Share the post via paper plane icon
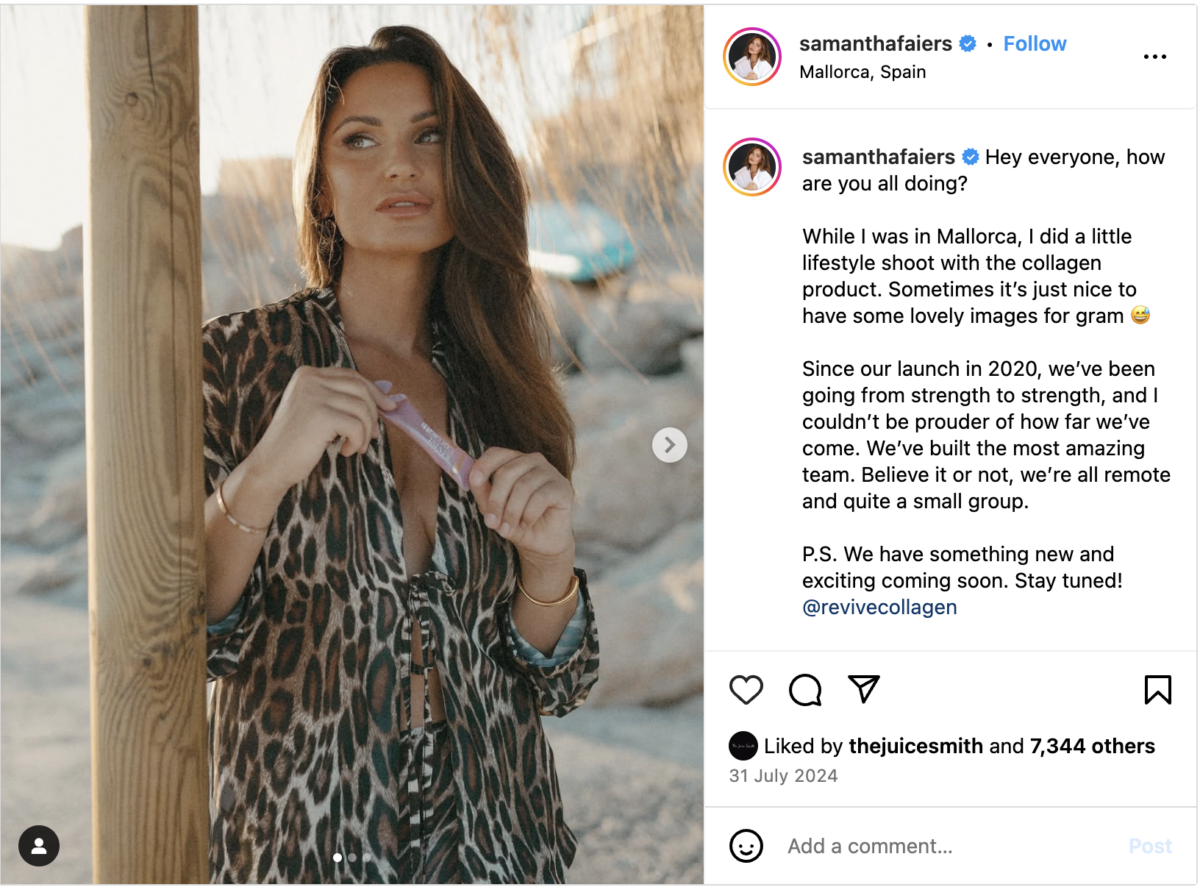The height and width of the screenshot is (890, 1200). (x=863, y=688)
